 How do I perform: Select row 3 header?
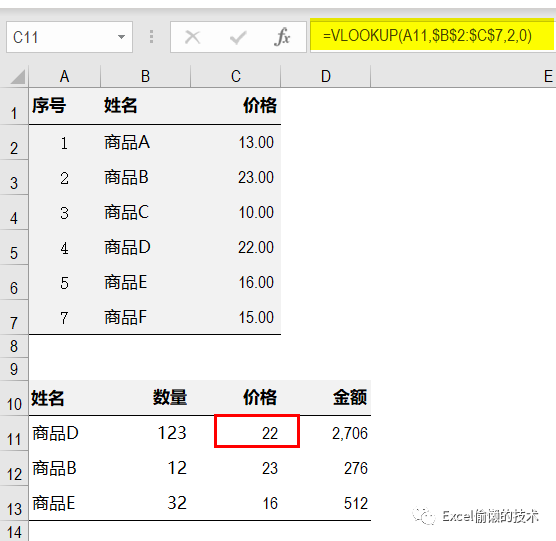[x=14, y=177]
